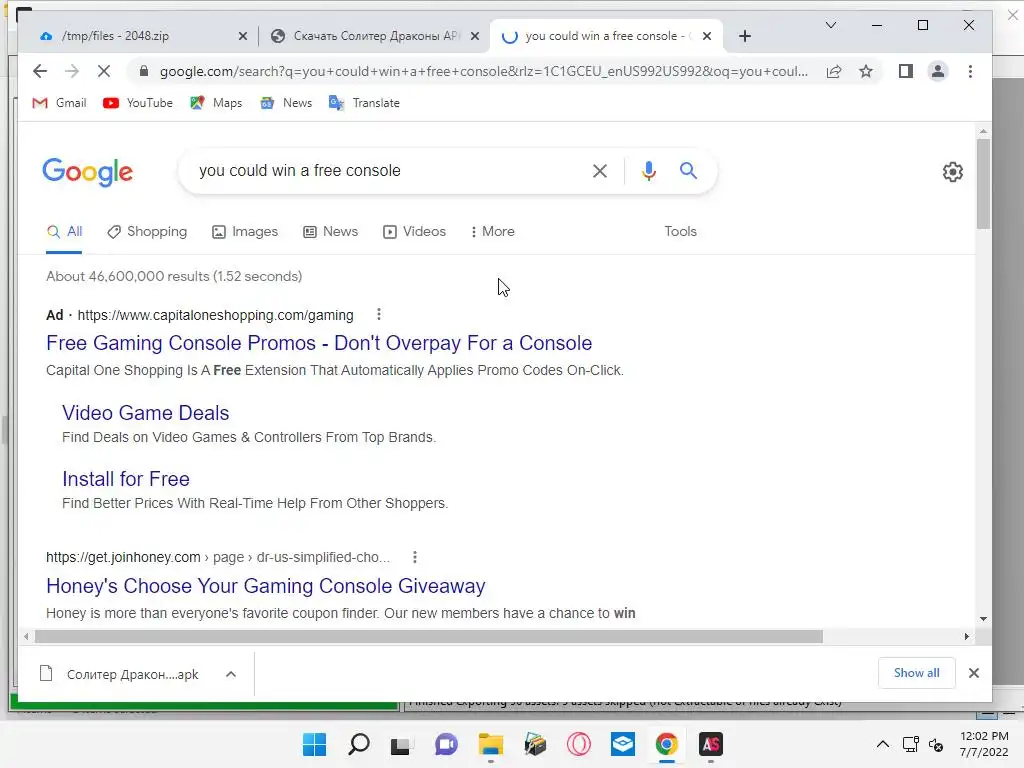Image resolution: width=1024 pixels, height=768 pixels.
Task: Click the address bar URL
Action: coord(483,71)
